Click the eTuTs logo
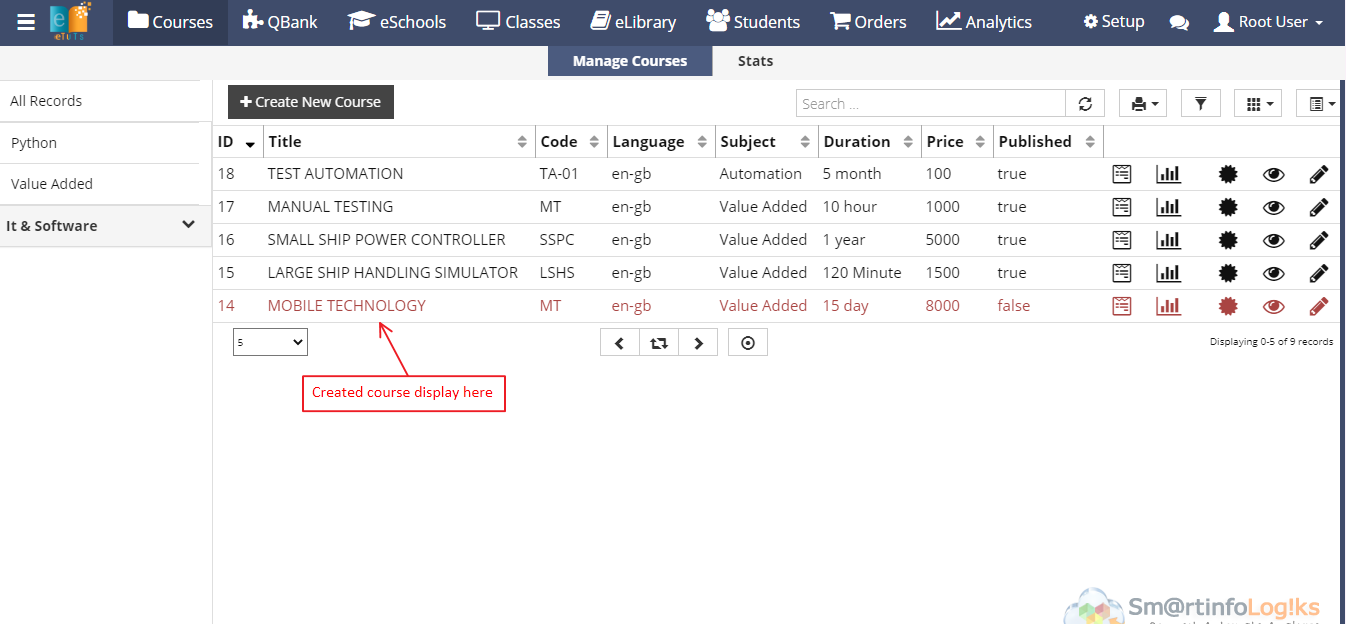Image resolution: width=1346 pixels, height=624 pixels. tap(70, 22)
